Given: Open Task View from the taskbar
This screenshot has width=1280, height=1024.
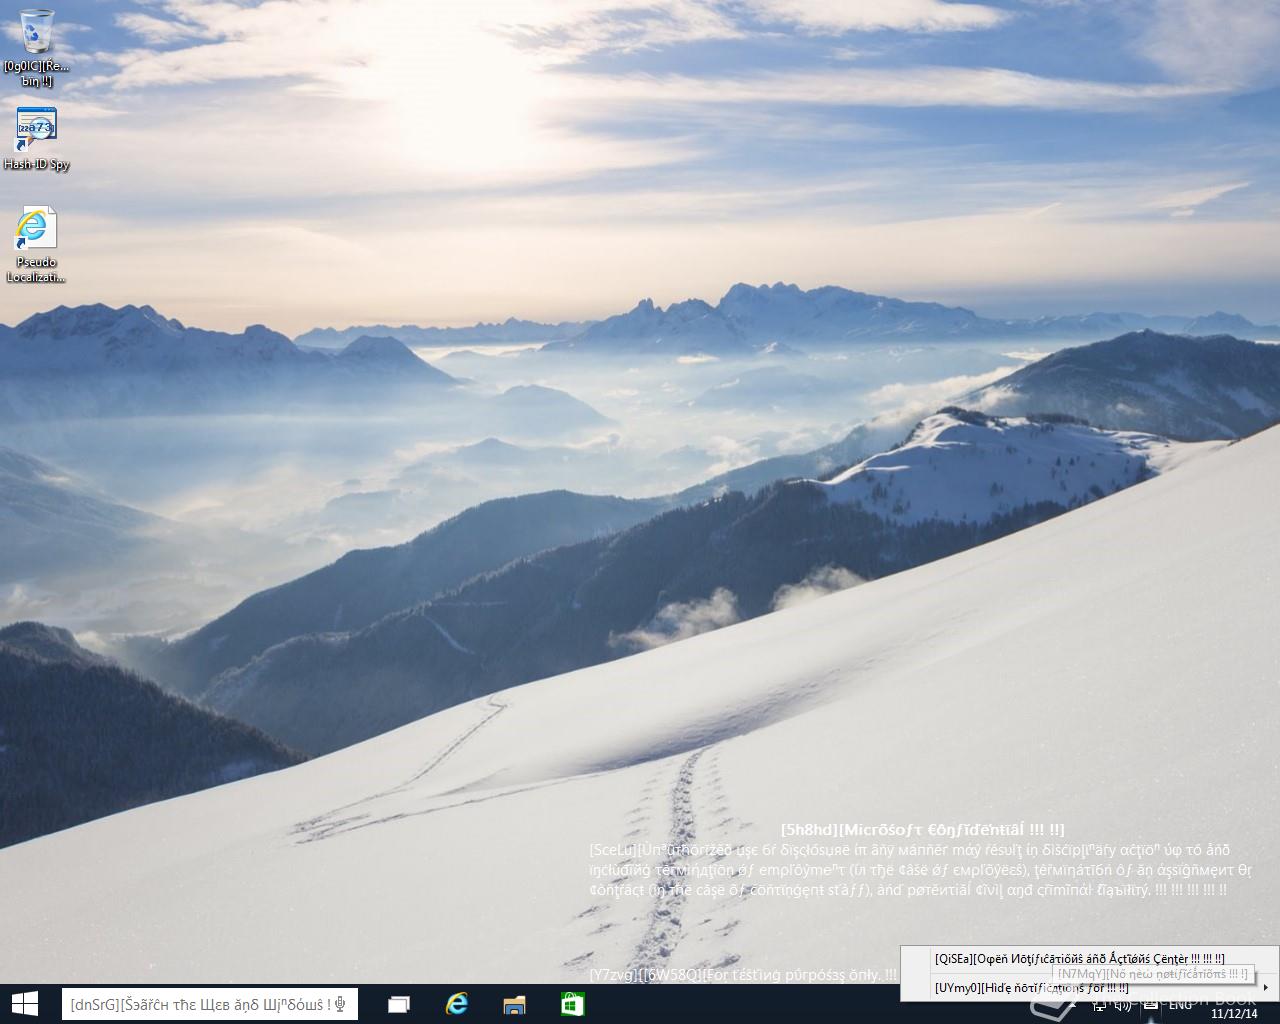Looking at the screenshot, I should [x=399, y=1004].
